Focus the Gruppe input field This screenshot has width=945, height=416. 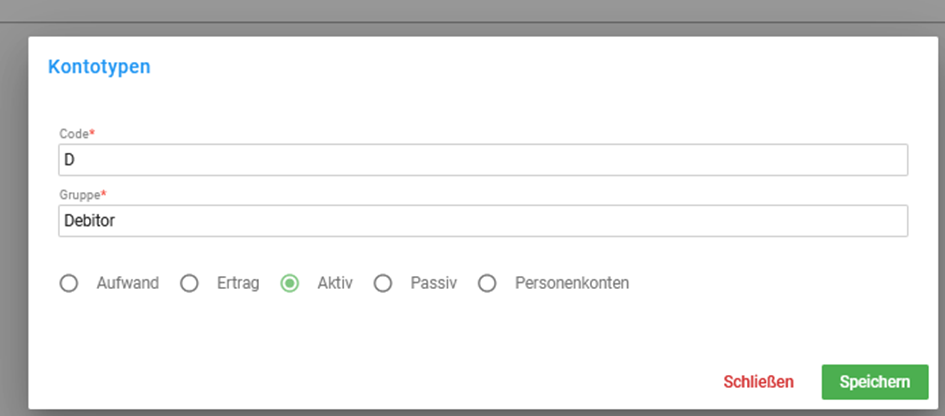[483, 221]
